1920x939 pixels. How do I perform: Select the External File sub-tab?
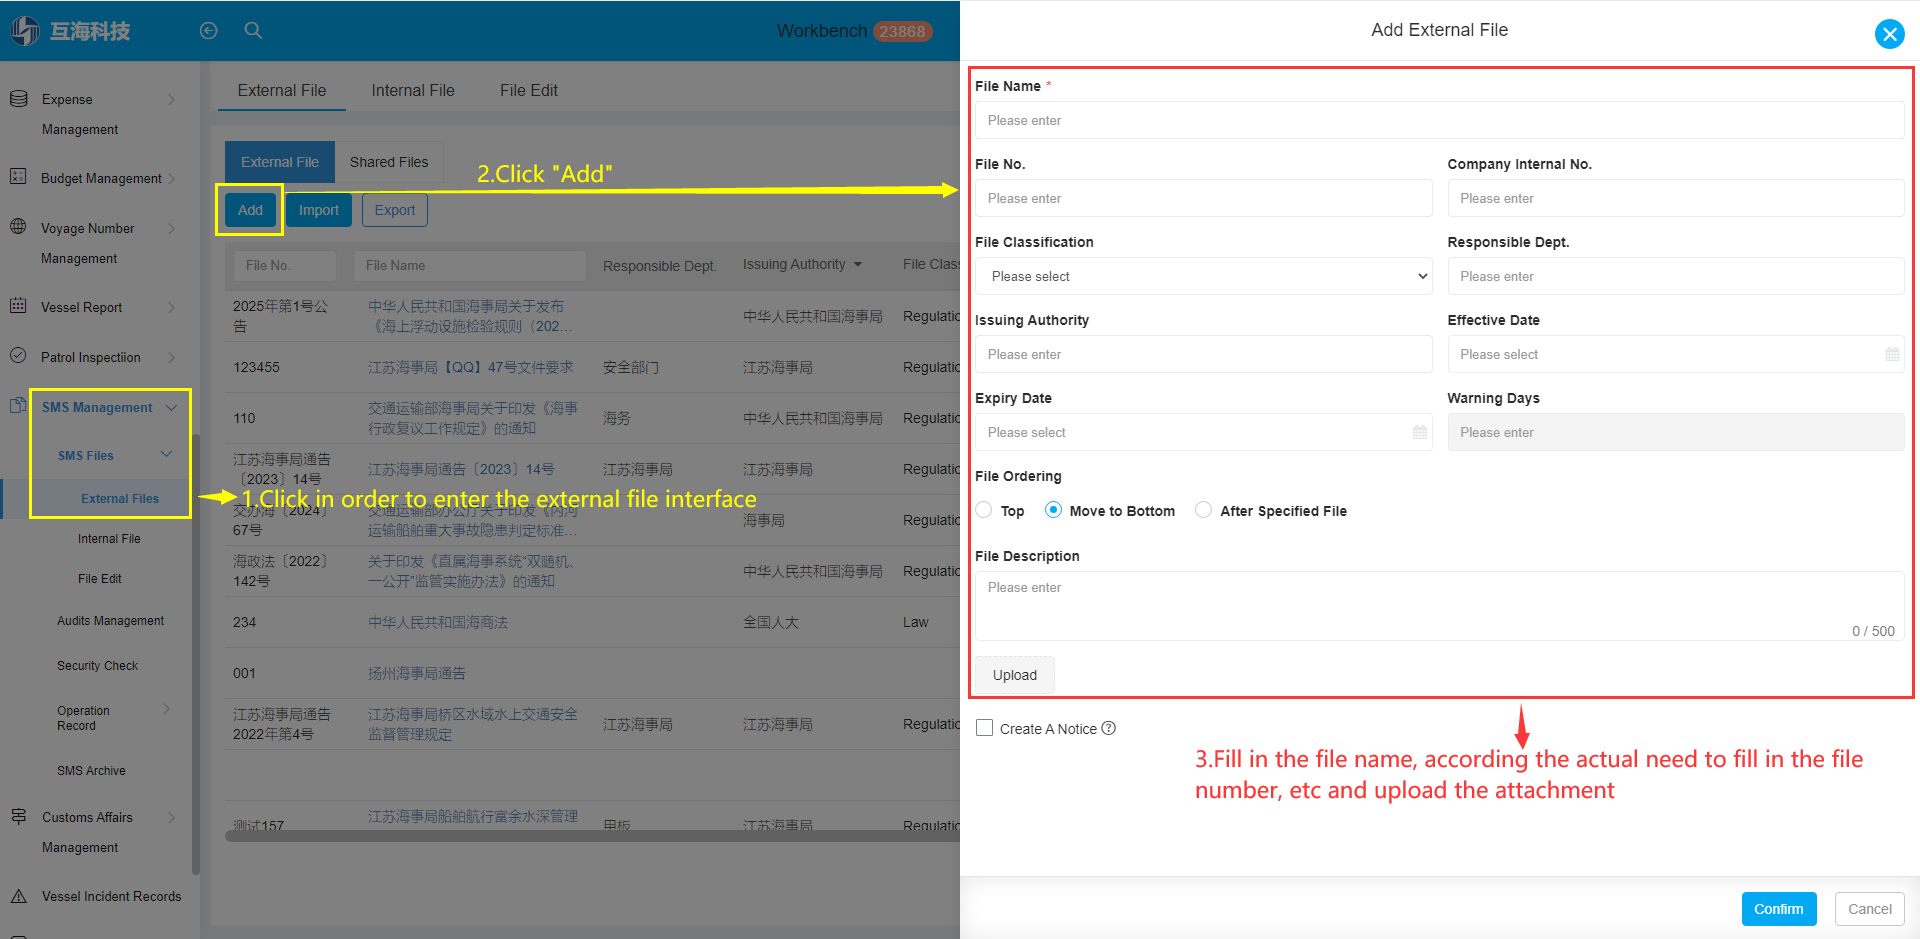(x=280, y=162)
